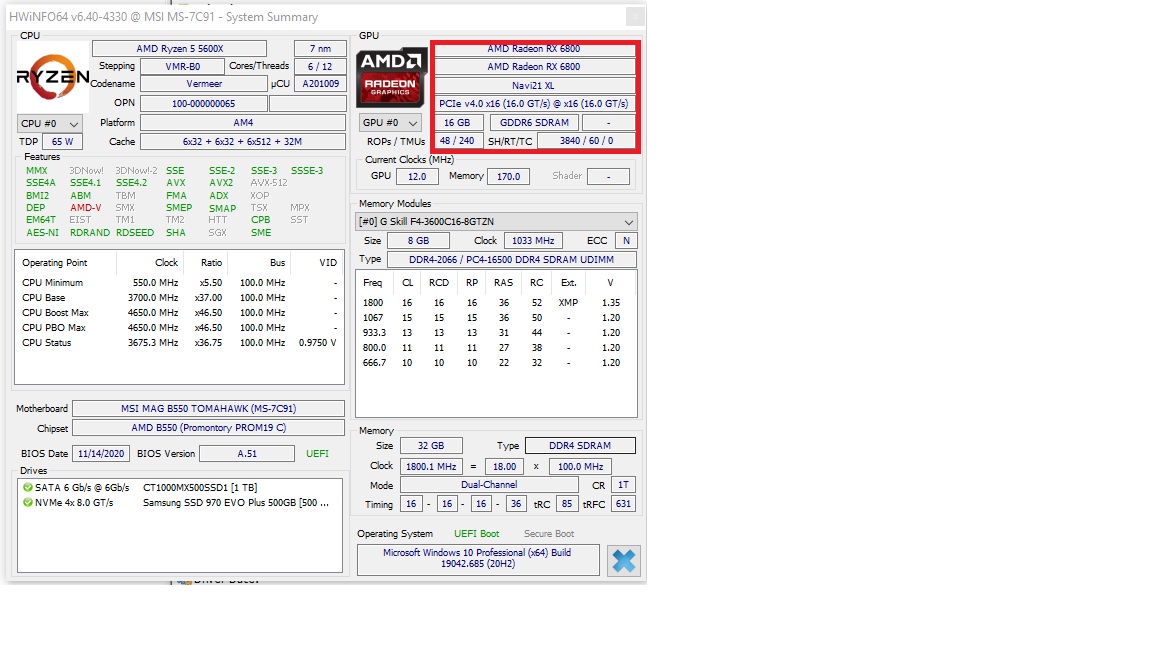Viewport: 1152px width, 648px height.
Task: Click the UEFI Boot label
Action: [x=476, y=534]
